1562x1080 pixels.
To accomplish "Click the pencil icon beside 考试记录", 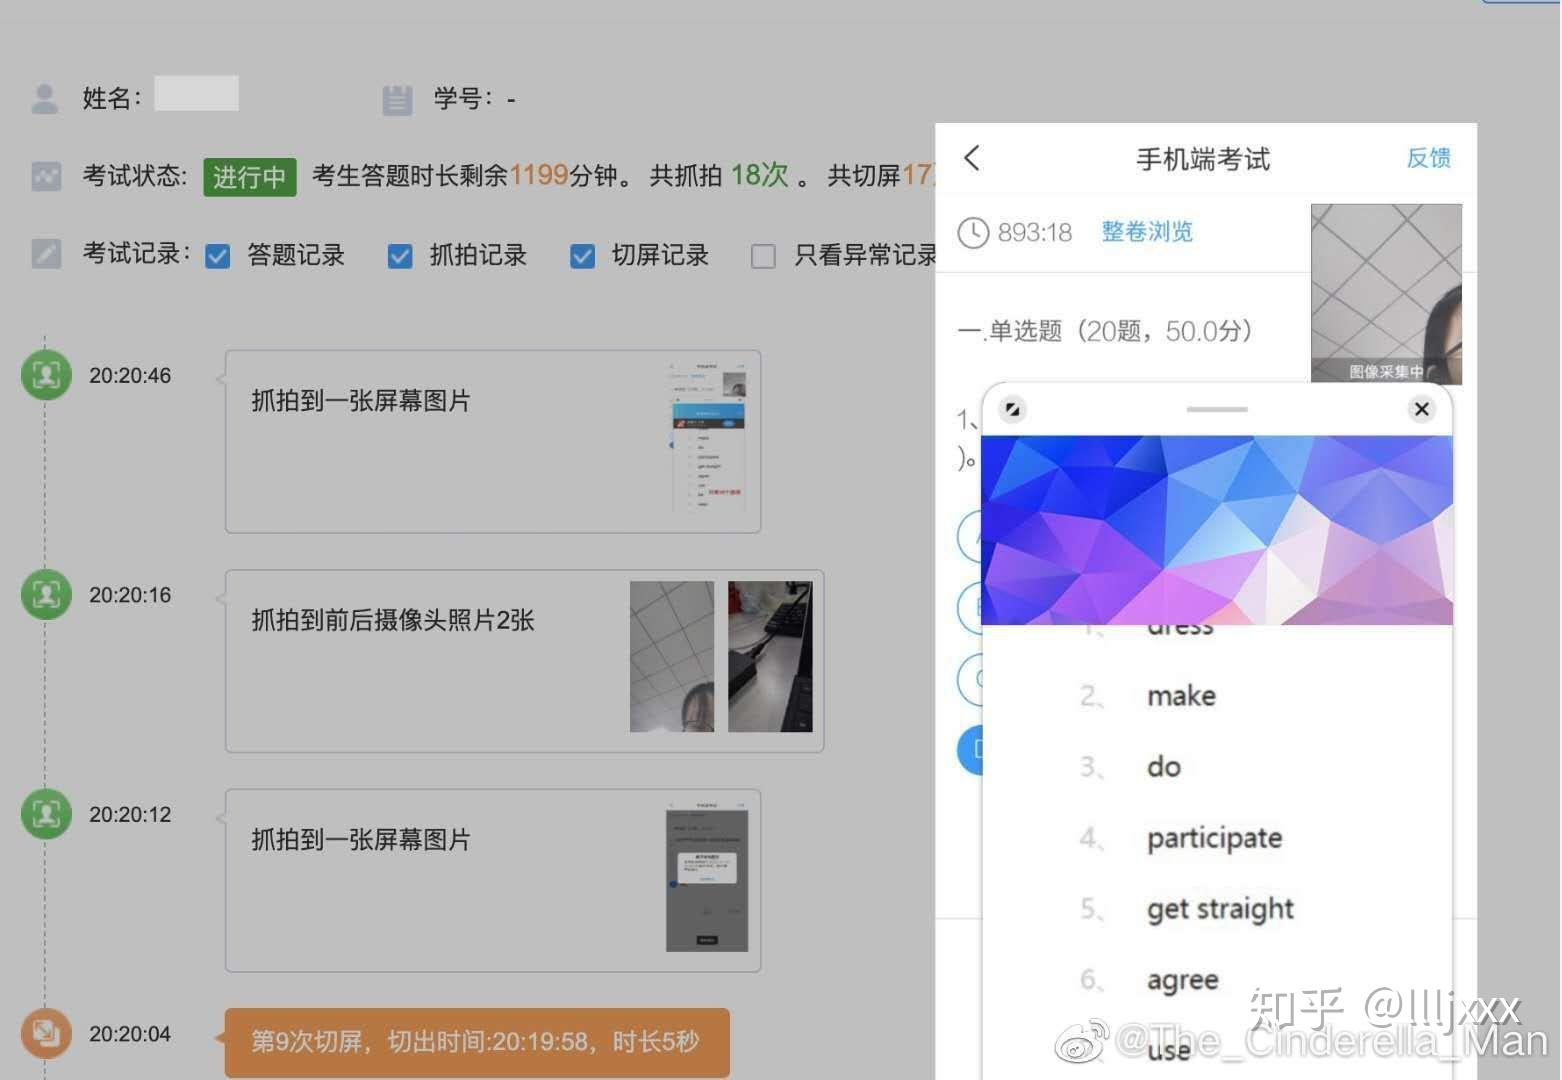I will pyautogui.click(x=46, y=254).
